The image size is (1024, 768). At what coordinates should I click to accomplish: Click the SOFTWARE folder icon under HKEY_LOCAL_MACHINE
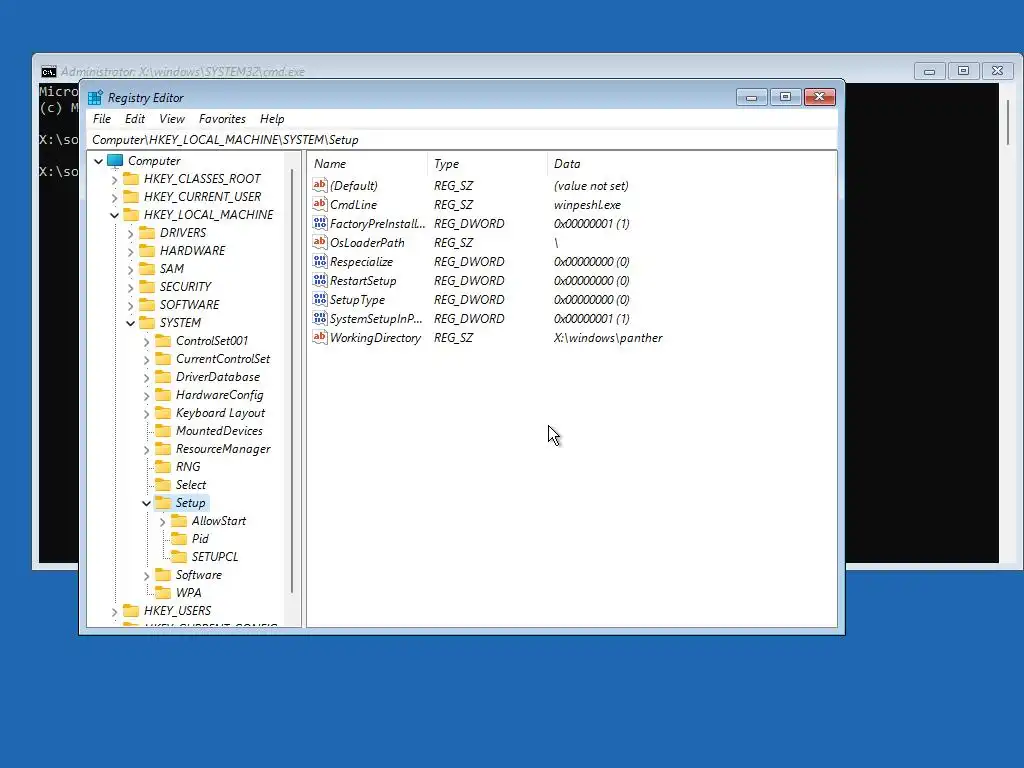[148, 305]
